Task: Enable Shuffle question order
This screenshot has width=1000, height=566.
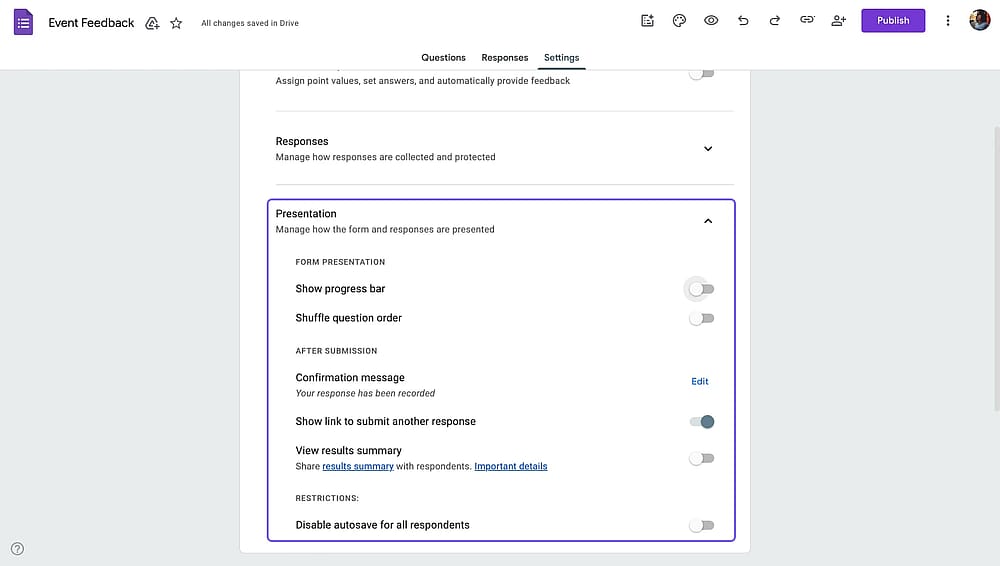Action: [702, 318]
